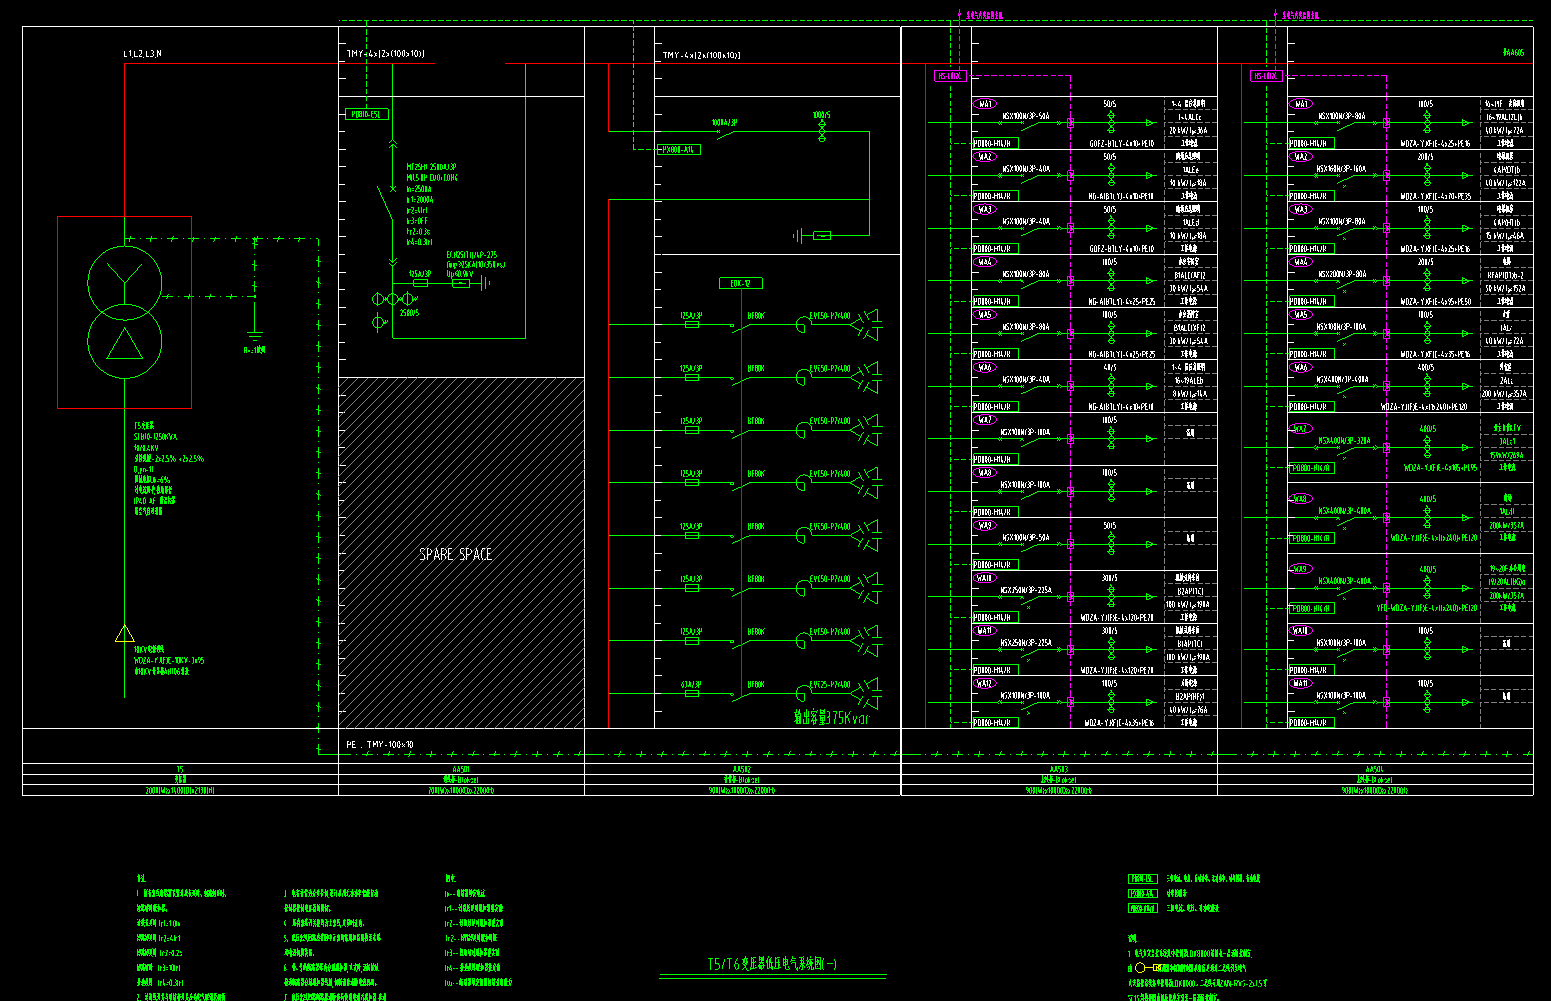
Task: Click the PE TMY-100×10 busbar label
Action: 379,745
